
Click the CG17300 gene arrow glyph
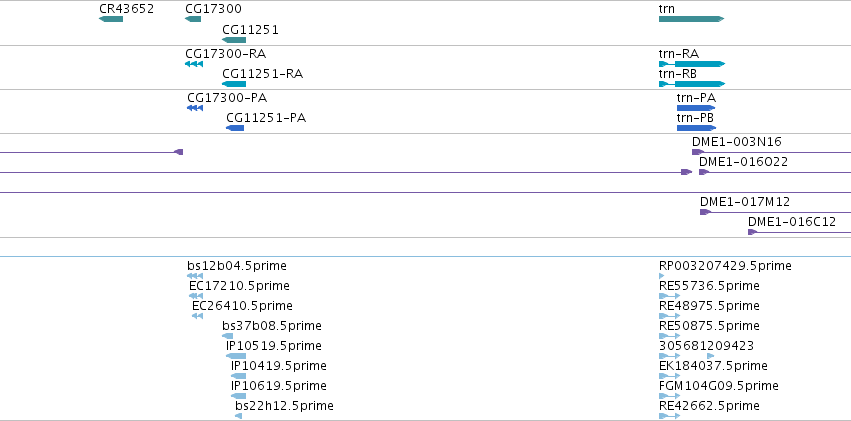[x=193, y=20]
